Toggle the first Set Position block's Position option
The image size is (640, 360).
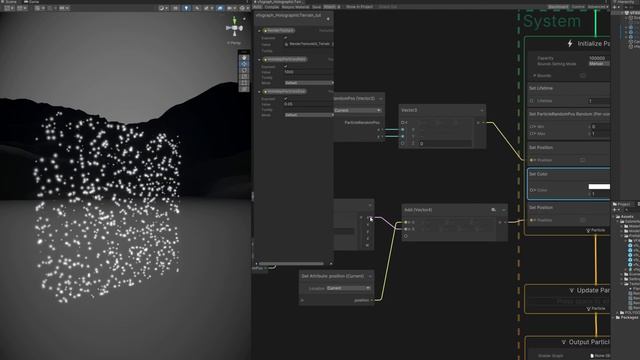pos(582,160)
